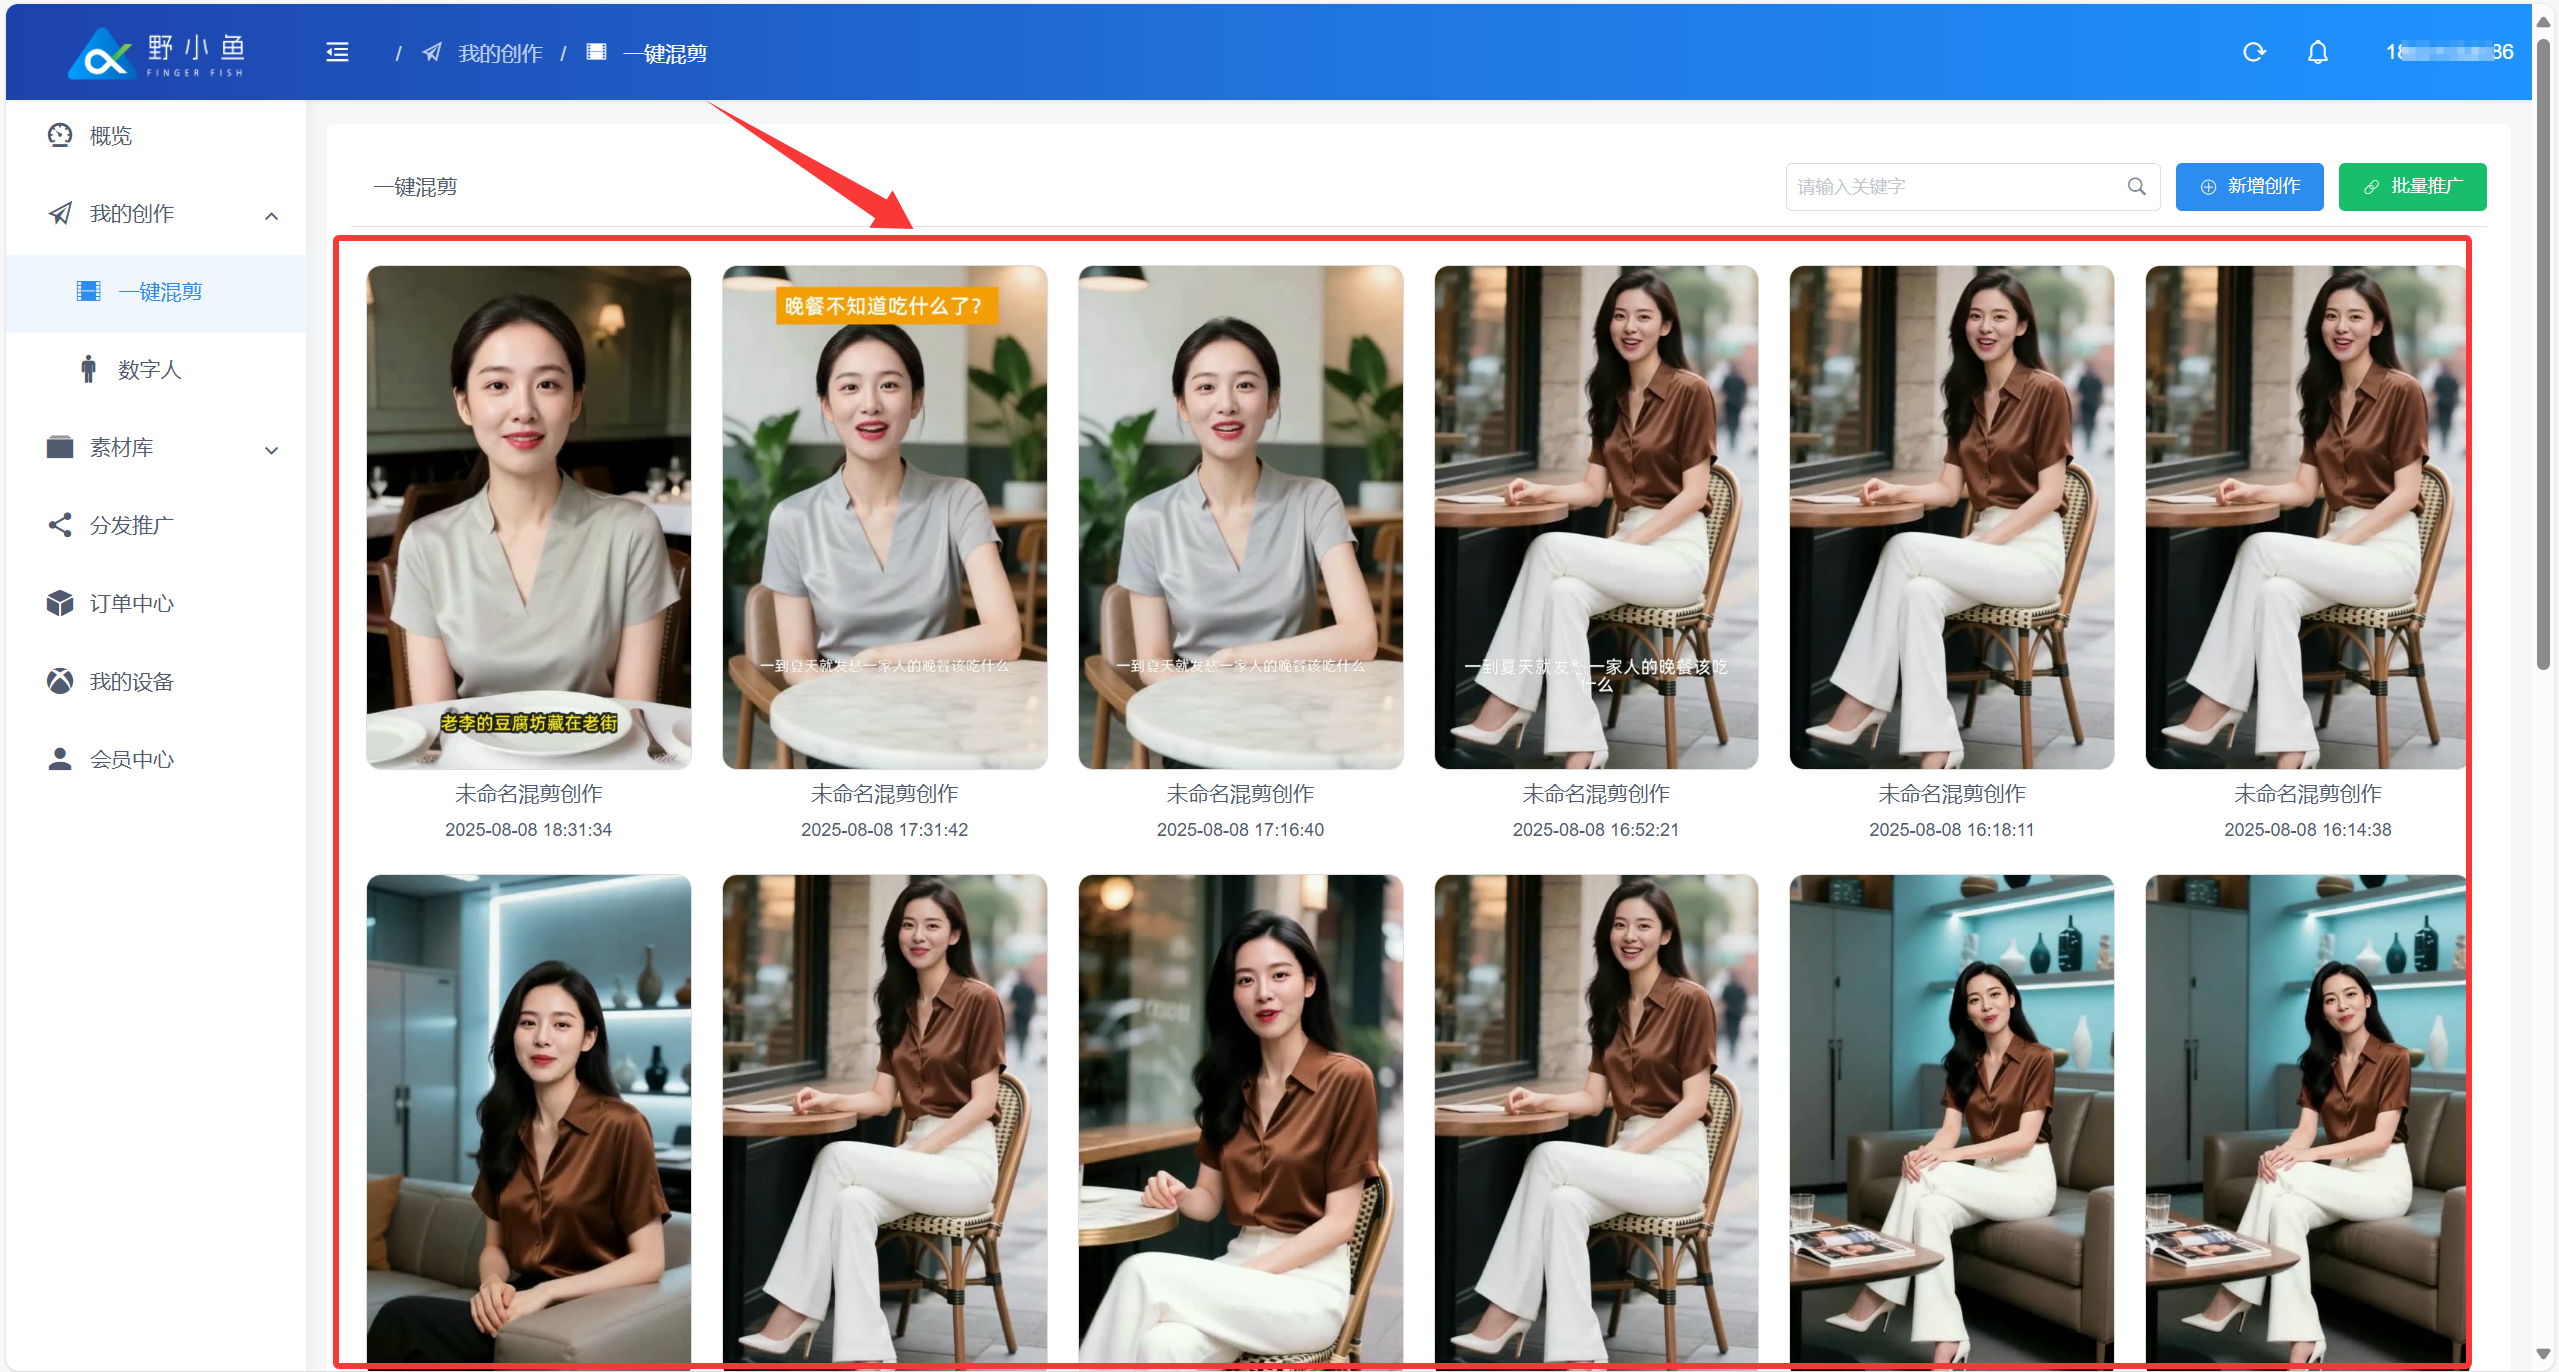2559x1372 pixels.
Task: Click the 我的创作 breadcrumb link
Action: coord(499,54)
